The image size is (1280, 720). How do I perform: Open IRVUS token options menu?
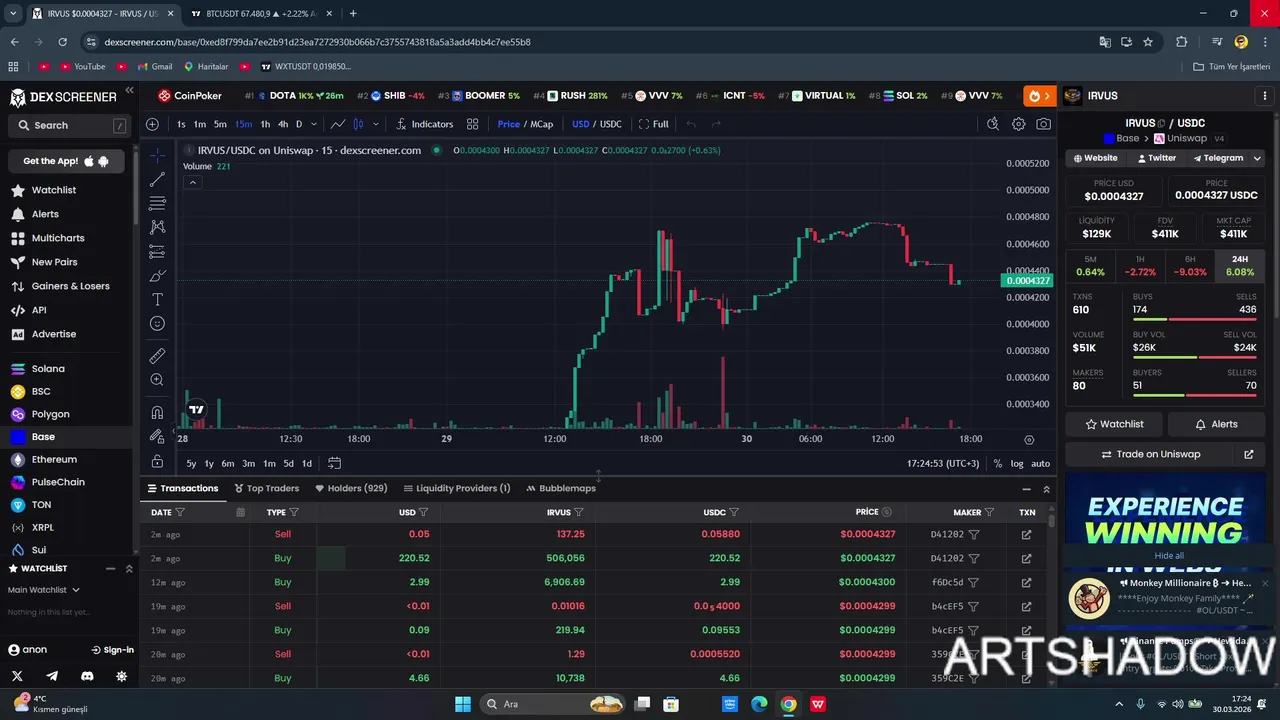(1264, 96)
